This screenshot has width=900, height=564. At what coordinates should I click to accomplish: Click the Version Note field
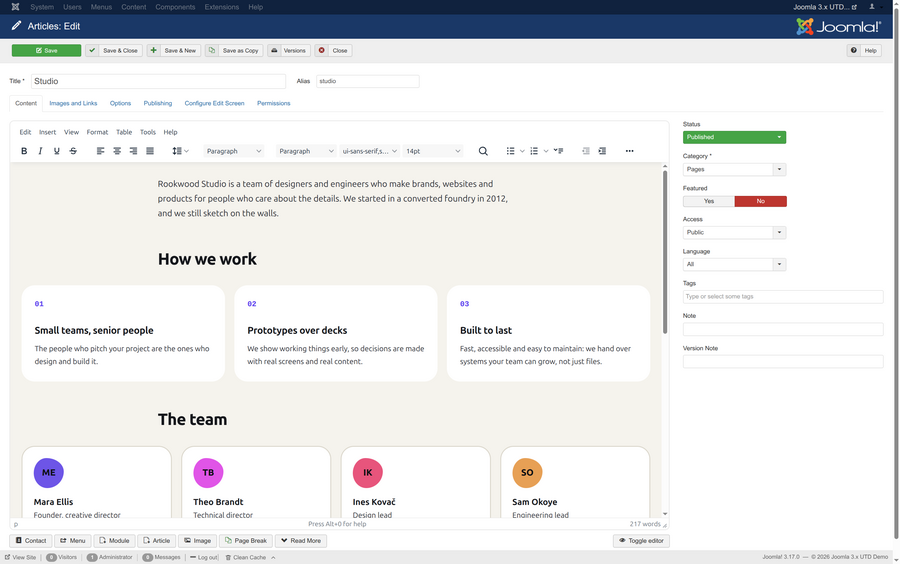783,361
